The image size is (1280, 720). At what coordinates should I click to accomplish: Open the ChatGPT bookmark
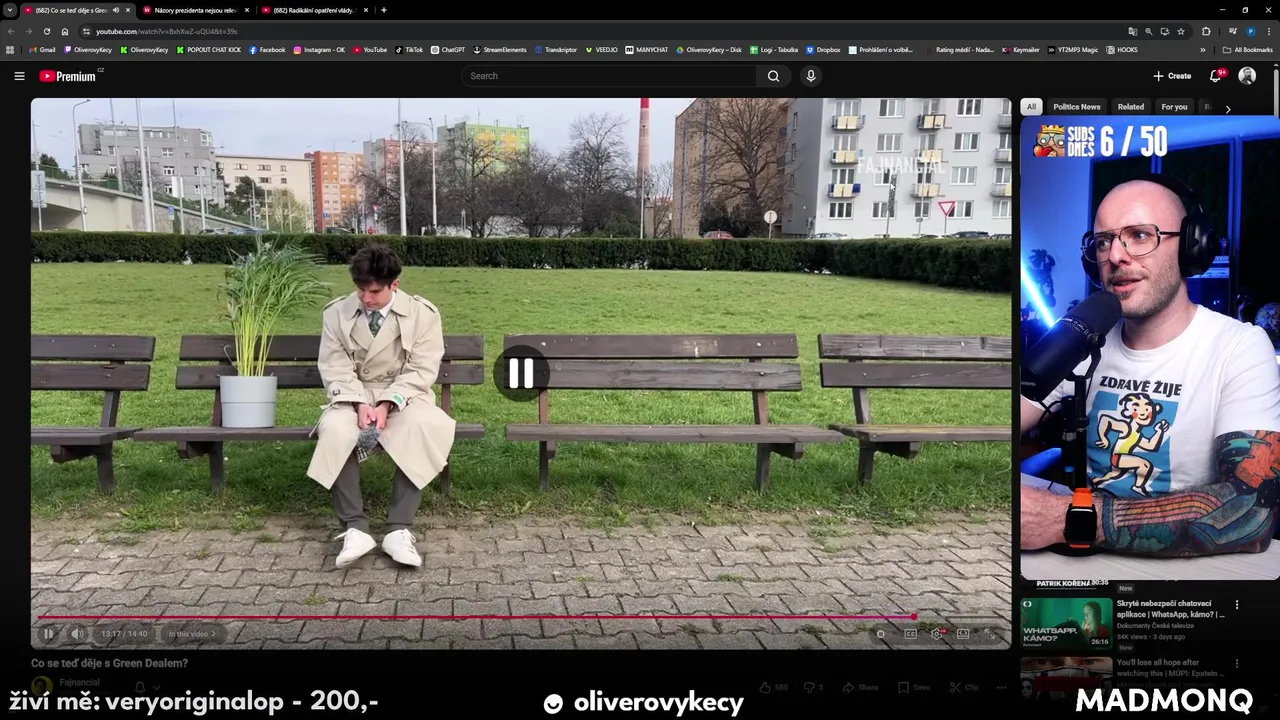[x=448, y=50]
